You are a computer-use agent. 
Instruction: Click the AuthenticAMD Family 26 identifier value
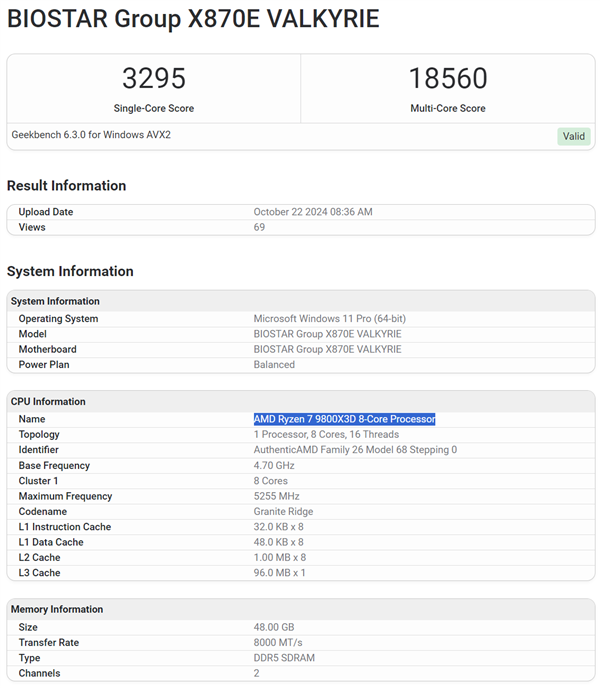click(x=355, y=450)
